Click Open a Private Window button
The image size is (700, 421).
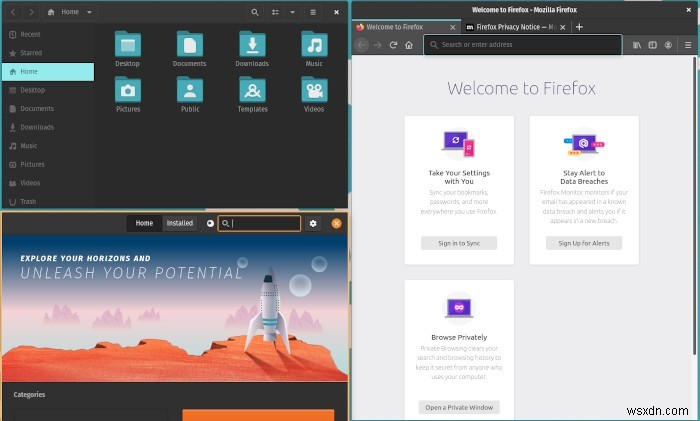459,408
